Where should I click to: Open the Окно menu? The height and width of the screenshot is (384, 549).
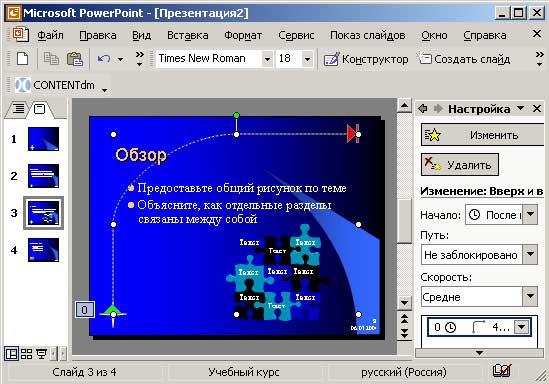[x=434, y=35]
